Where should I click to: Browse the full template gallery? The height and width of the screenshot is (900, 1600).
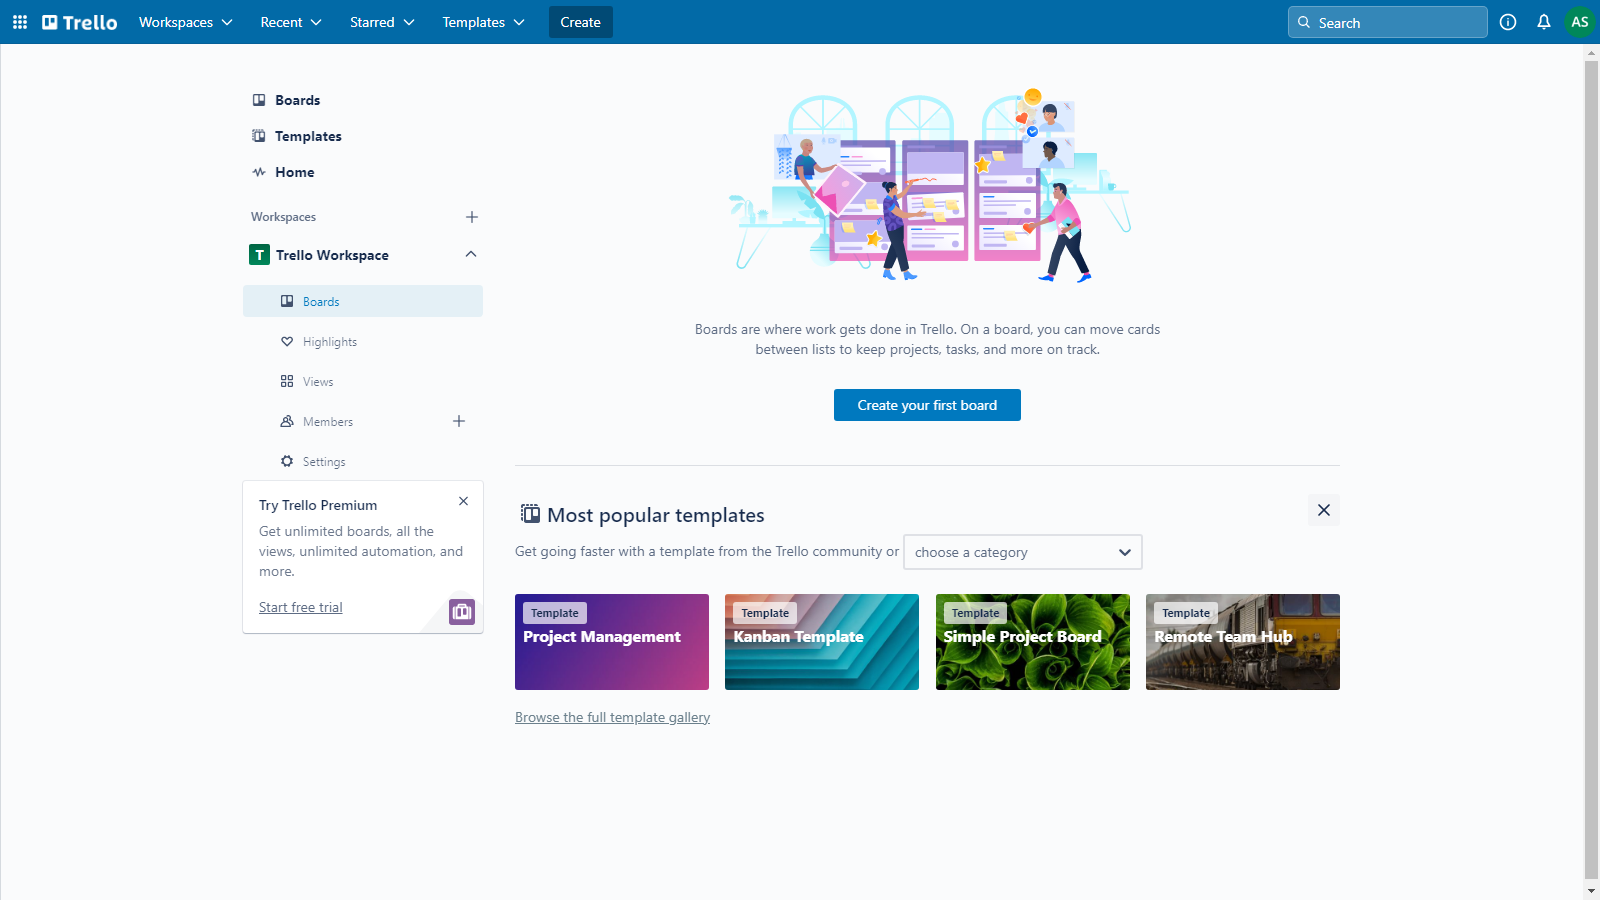tap(613, 718)
